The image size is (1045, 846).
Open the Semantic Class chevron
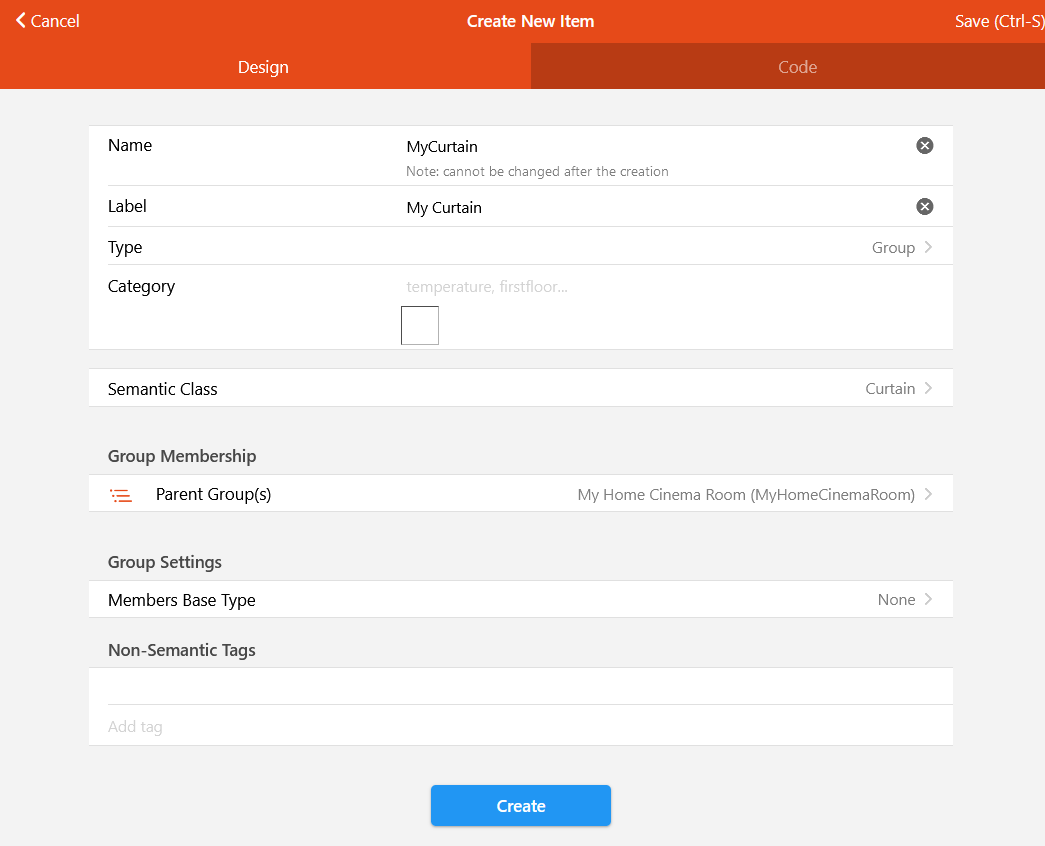click(929, 389)
